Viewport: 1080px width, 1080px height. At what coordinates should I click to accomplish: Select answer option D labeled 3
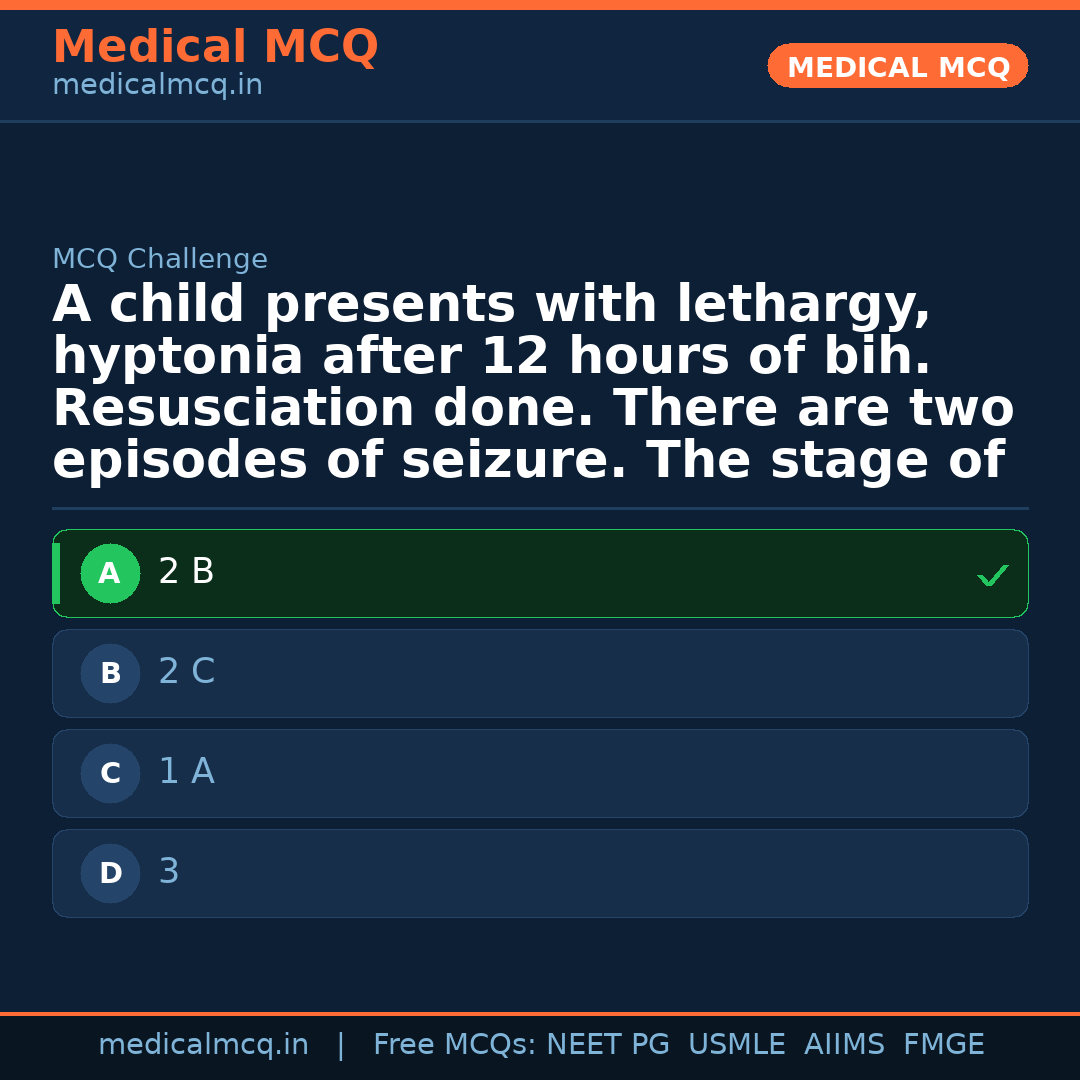coord(540,873)
